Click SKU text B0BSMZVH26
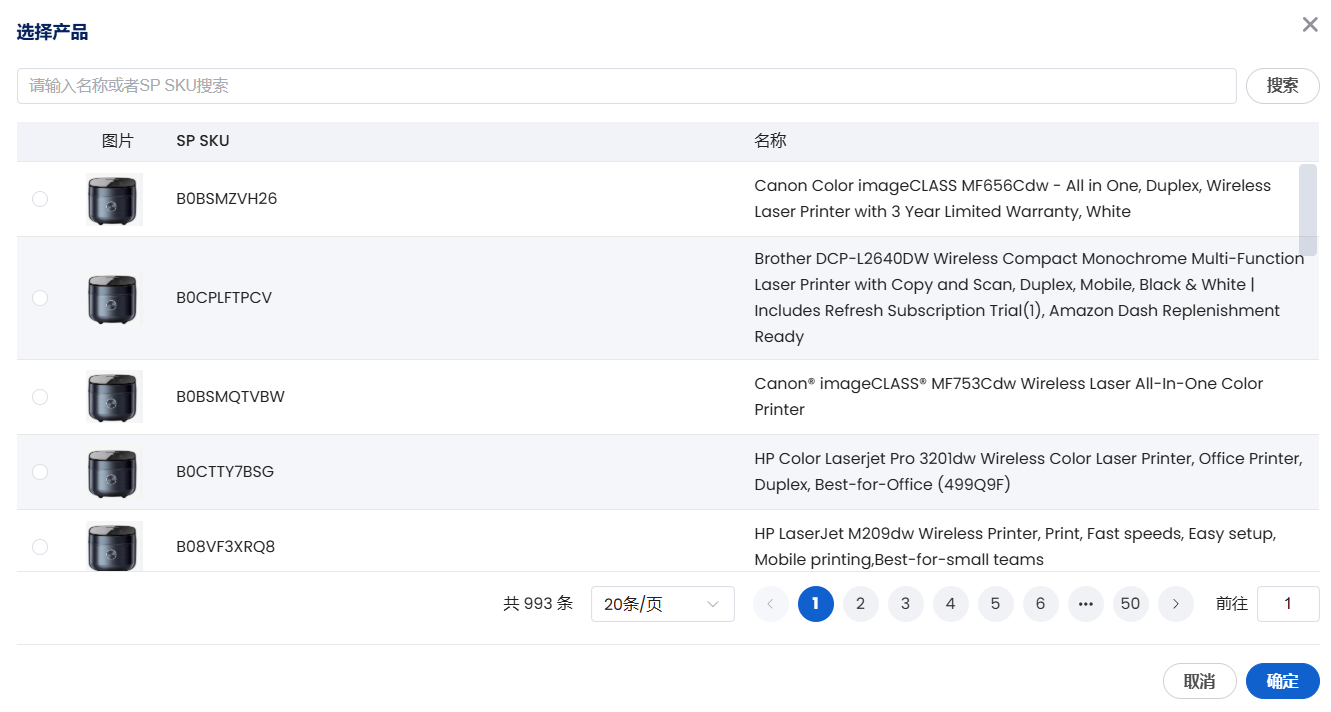The width and height of the screenshot is (1331, 712). click(x=227, y=199)
